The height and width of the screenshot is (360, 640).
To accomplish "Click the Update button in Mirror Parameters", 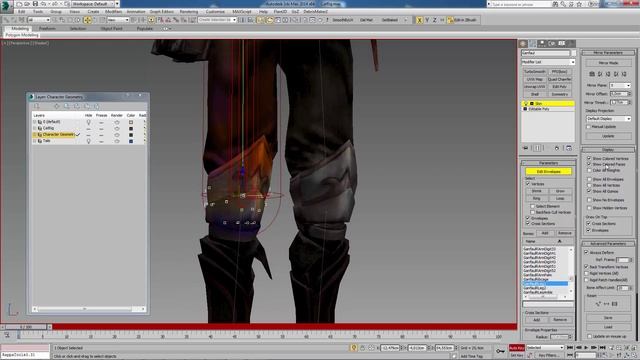I will (608, 136).
